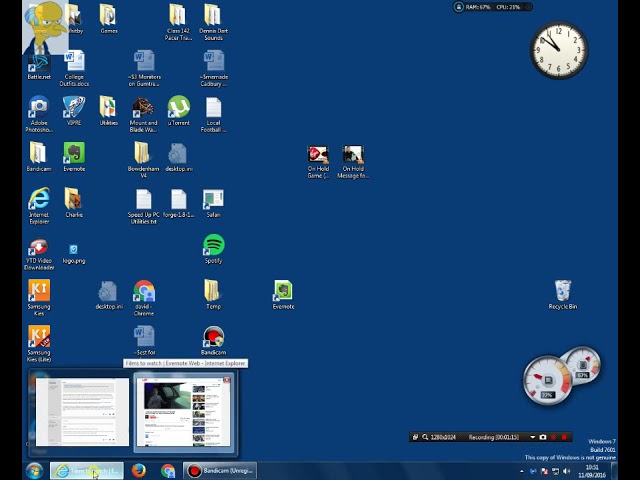Click the Show desktop button
640x480 pixels.
(614, 471)
